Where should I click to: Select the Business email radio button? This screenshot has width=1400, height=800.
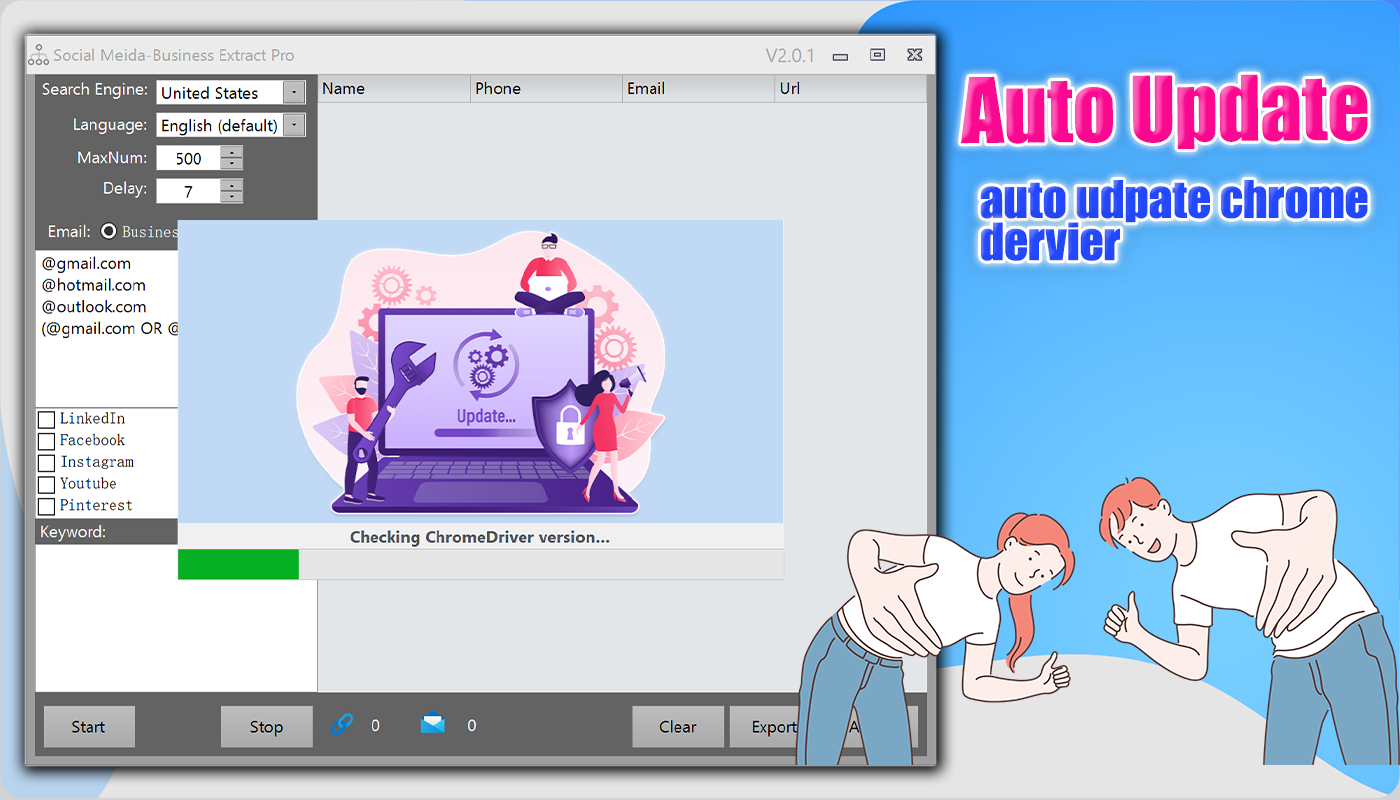pyautogui.click(x=109, y=231)
